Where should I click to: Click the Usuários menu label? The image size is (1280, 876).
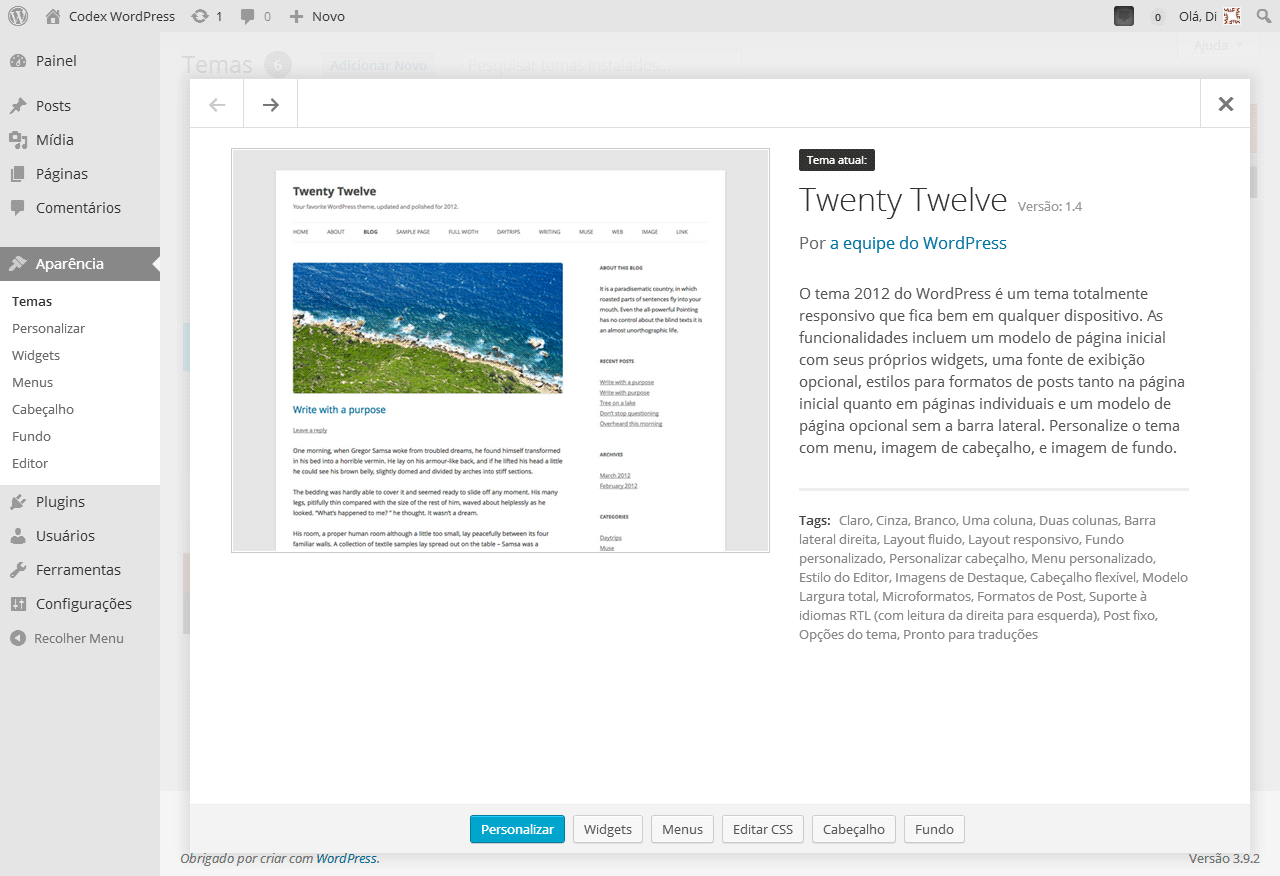point(65,536)
